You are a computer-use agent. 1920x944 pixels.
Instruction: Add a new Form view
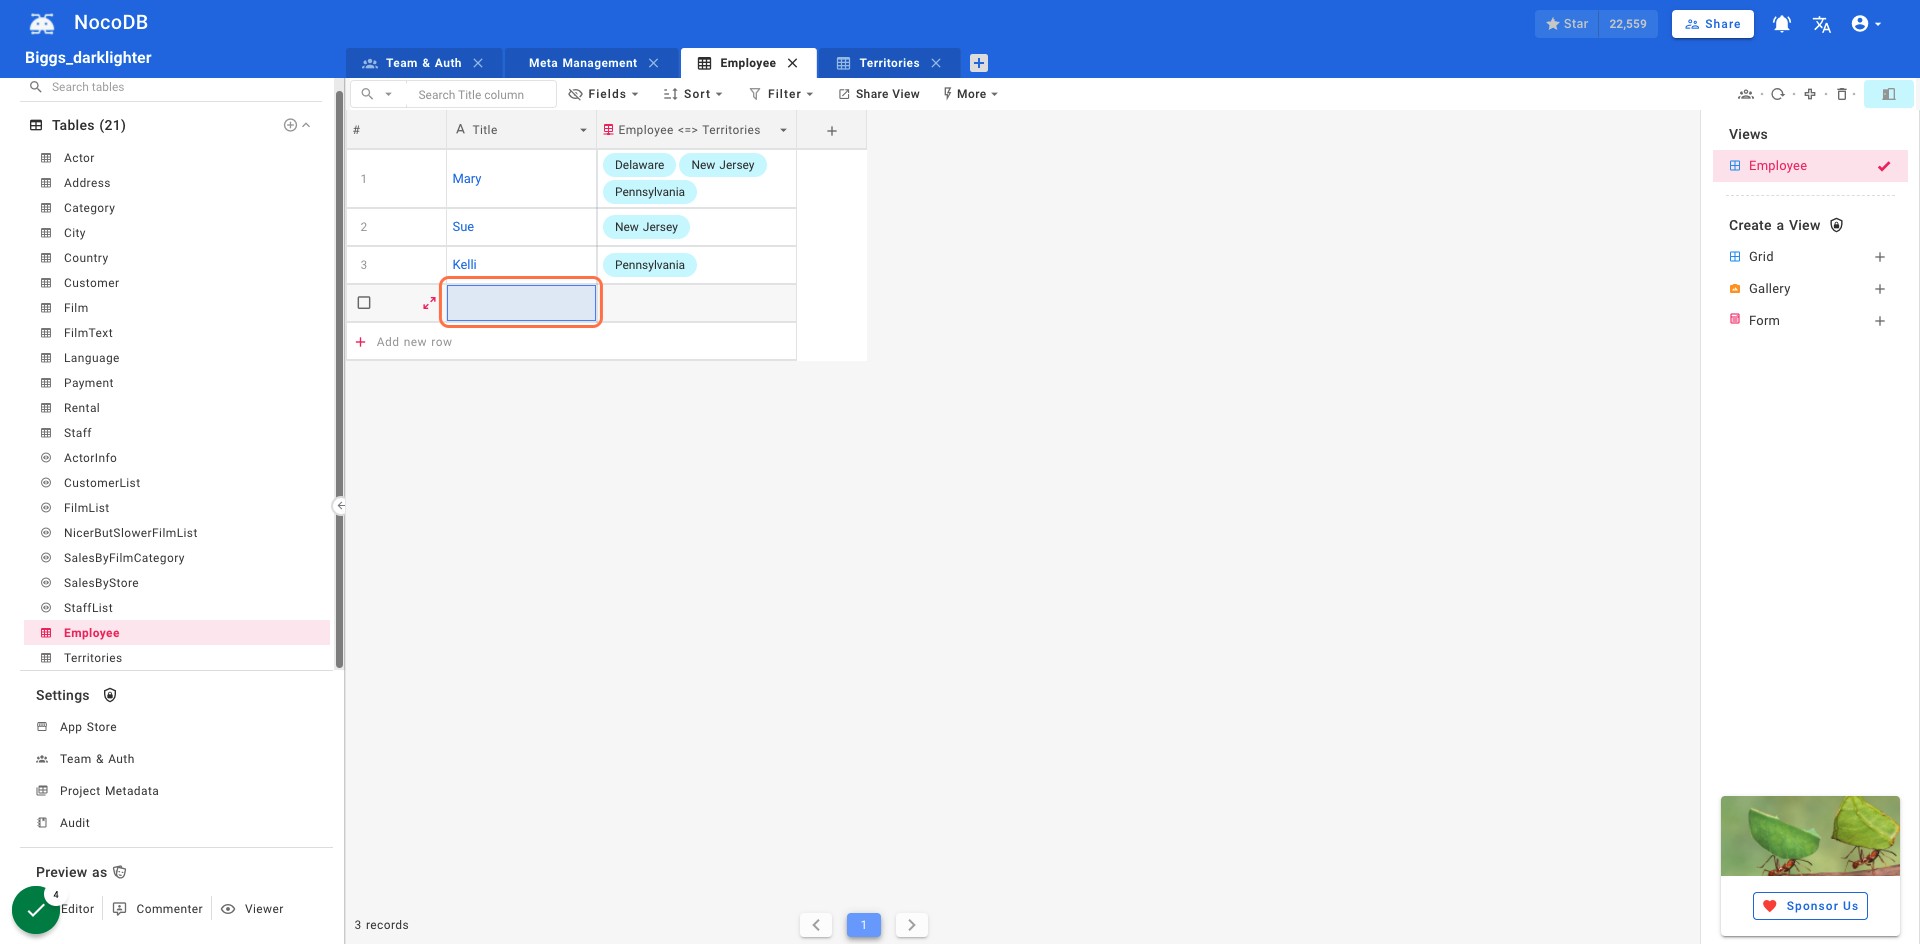[x=1880, y=321]
